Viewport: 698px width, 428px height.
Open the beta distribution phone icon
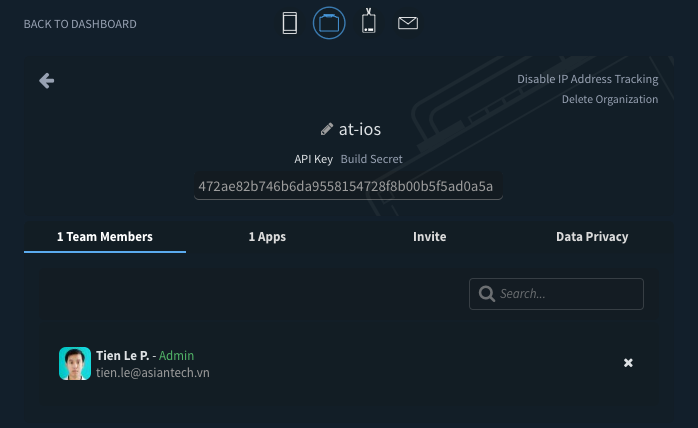point(369,21)
